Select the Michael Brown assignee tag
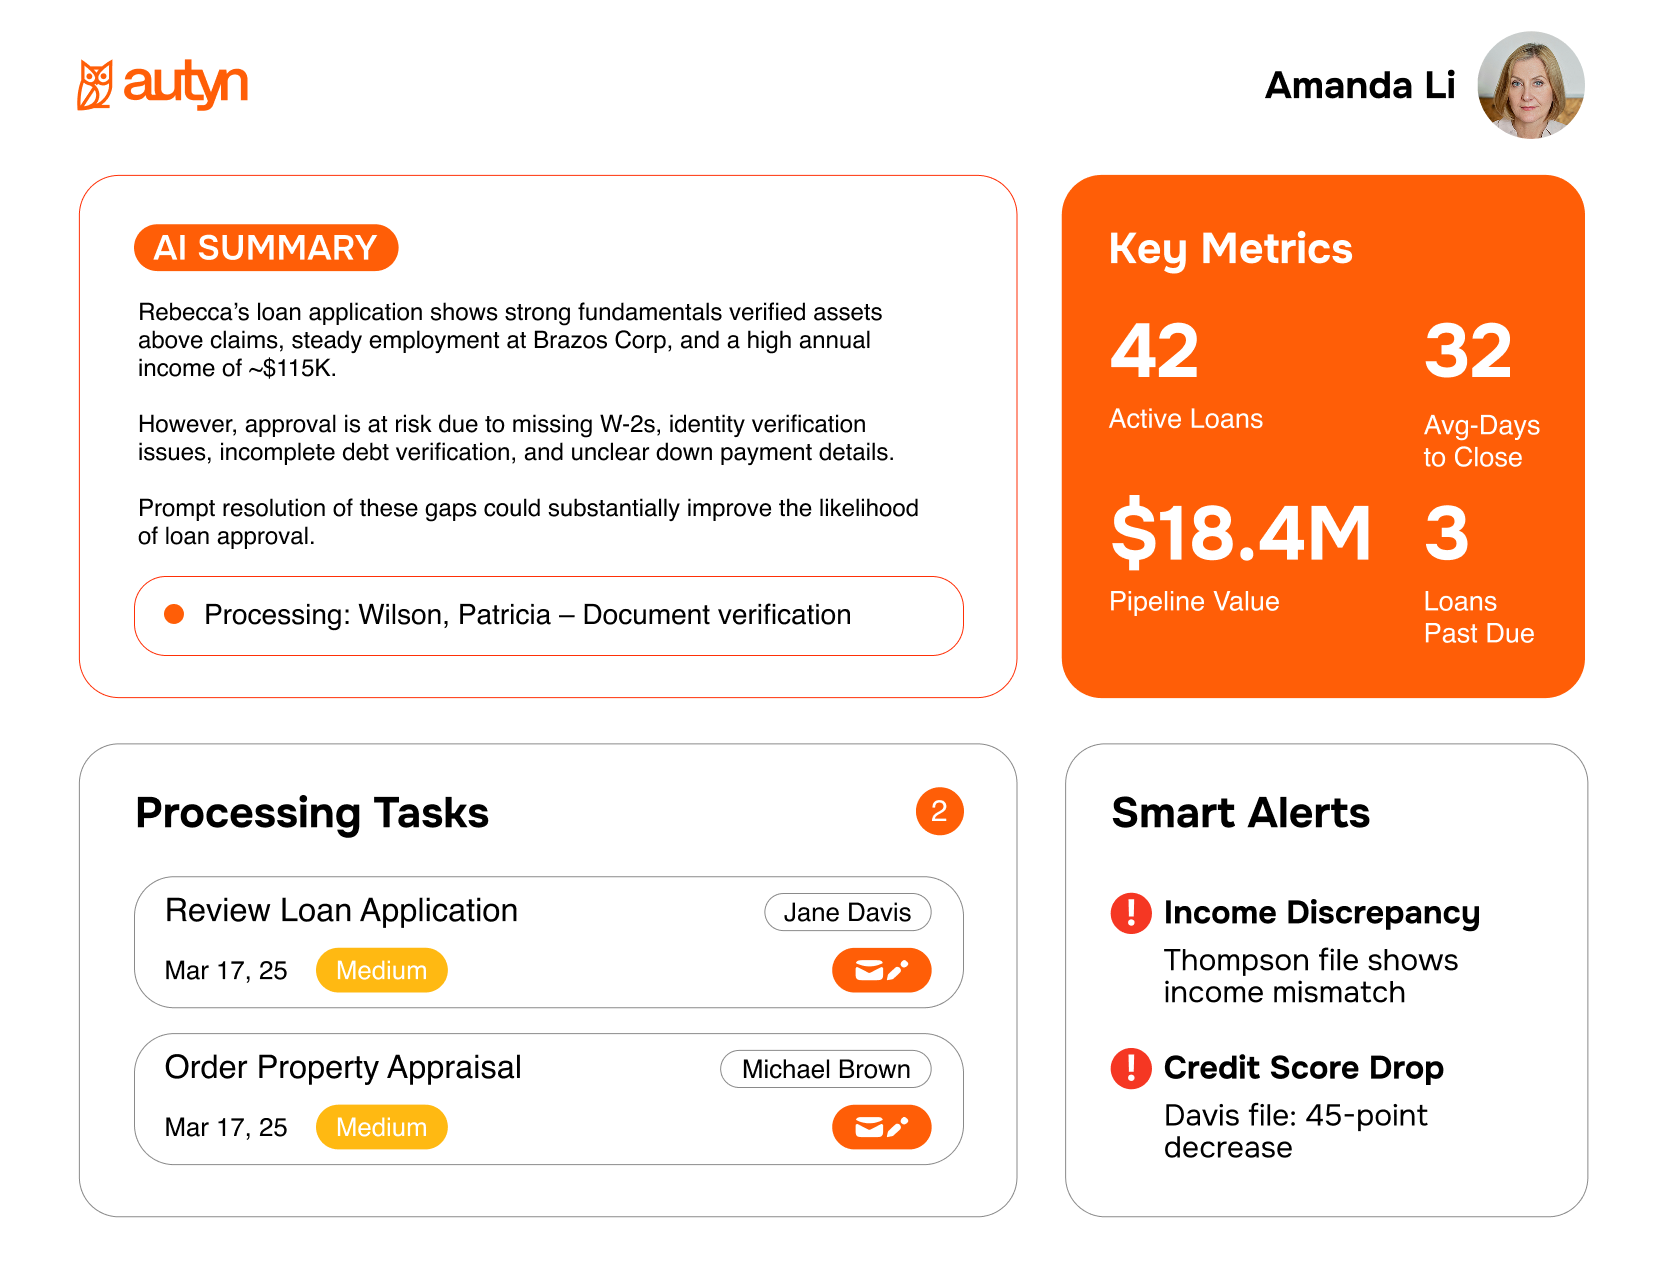This screenshot has height=1284, width=1662. (826, 1069)
